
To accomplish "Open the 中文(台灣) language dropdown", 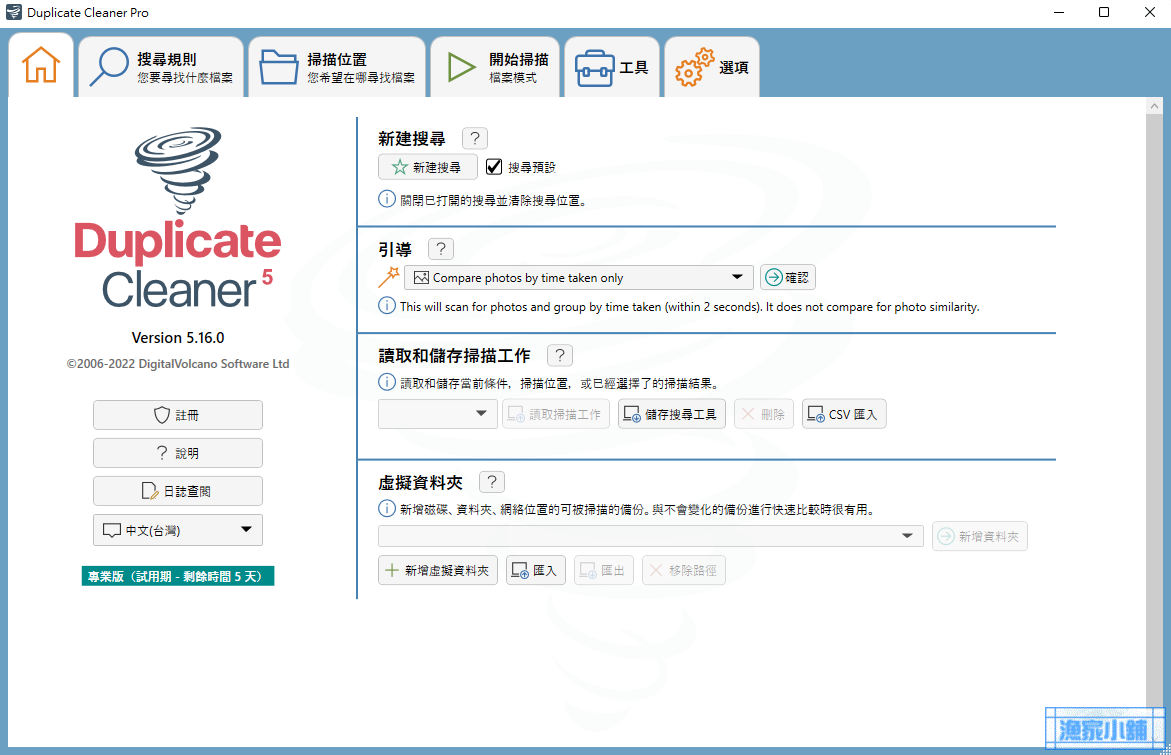I will coord(178,530).
